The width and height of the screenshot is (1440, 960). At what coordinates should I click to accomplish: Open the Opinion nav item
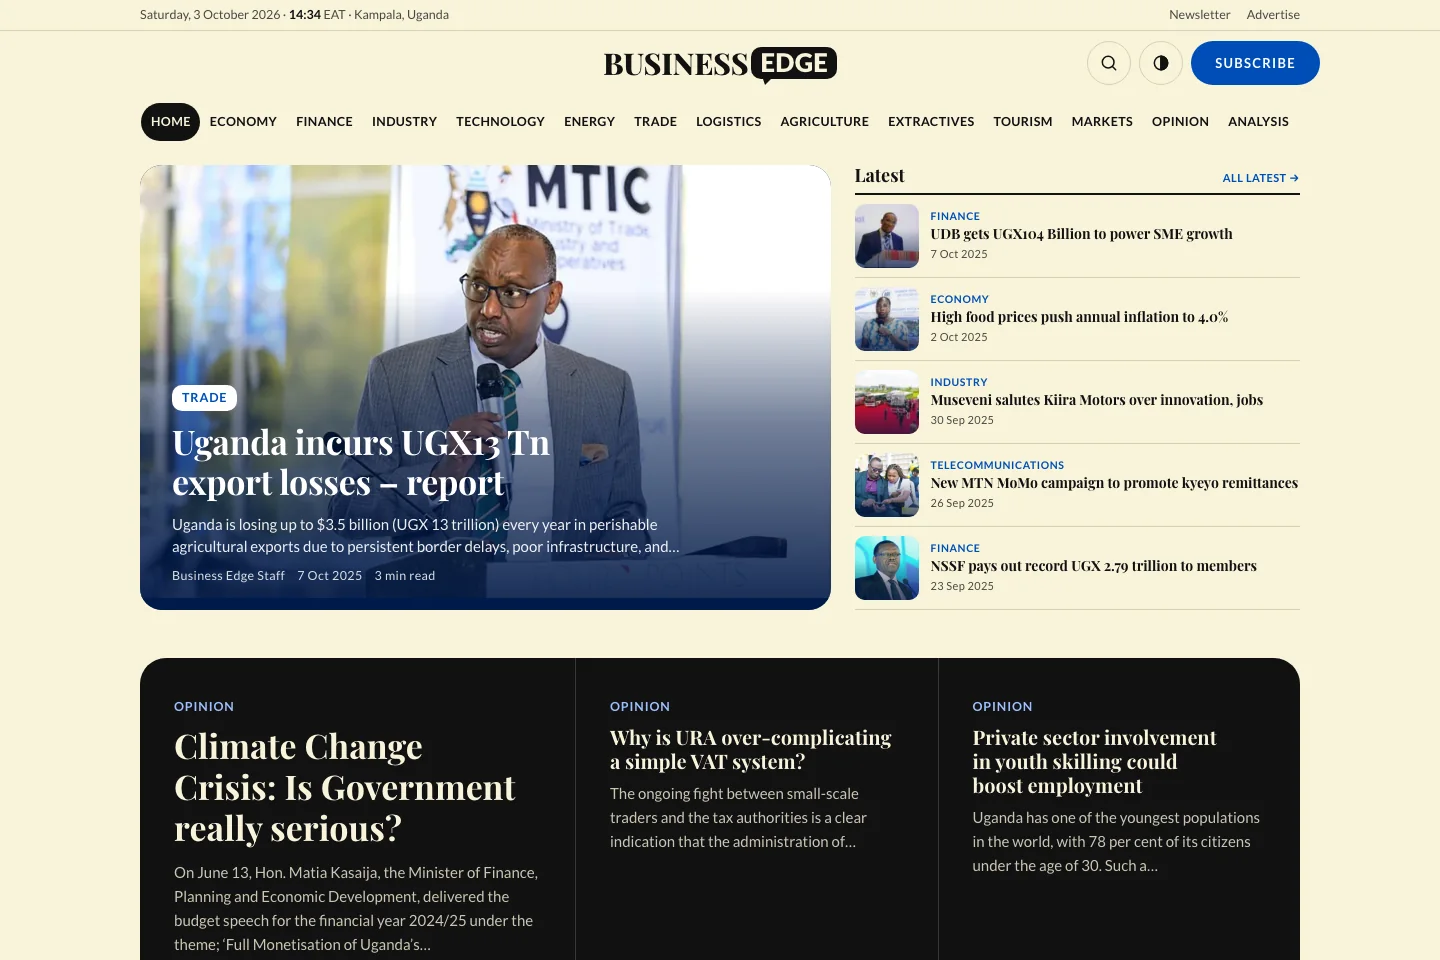1180,122
